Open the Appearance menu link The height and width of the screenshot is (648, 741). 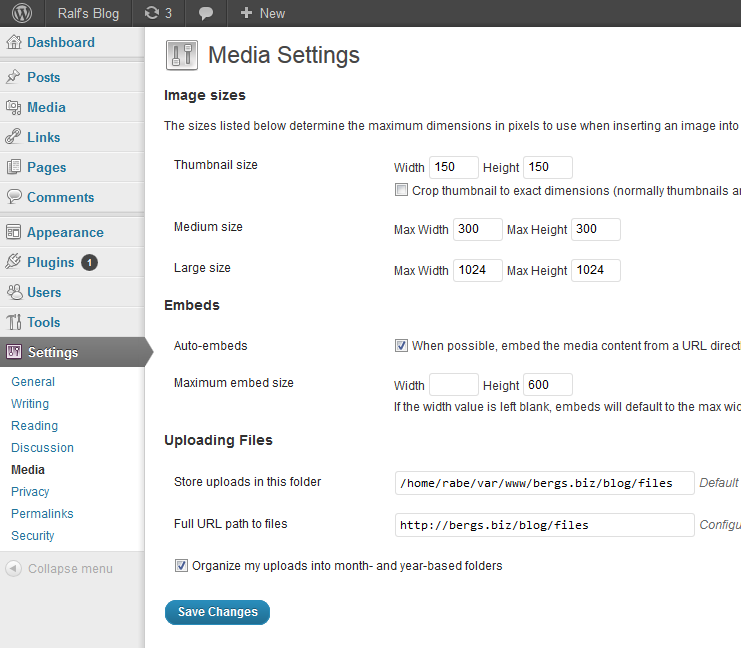[x=65, y=232]
